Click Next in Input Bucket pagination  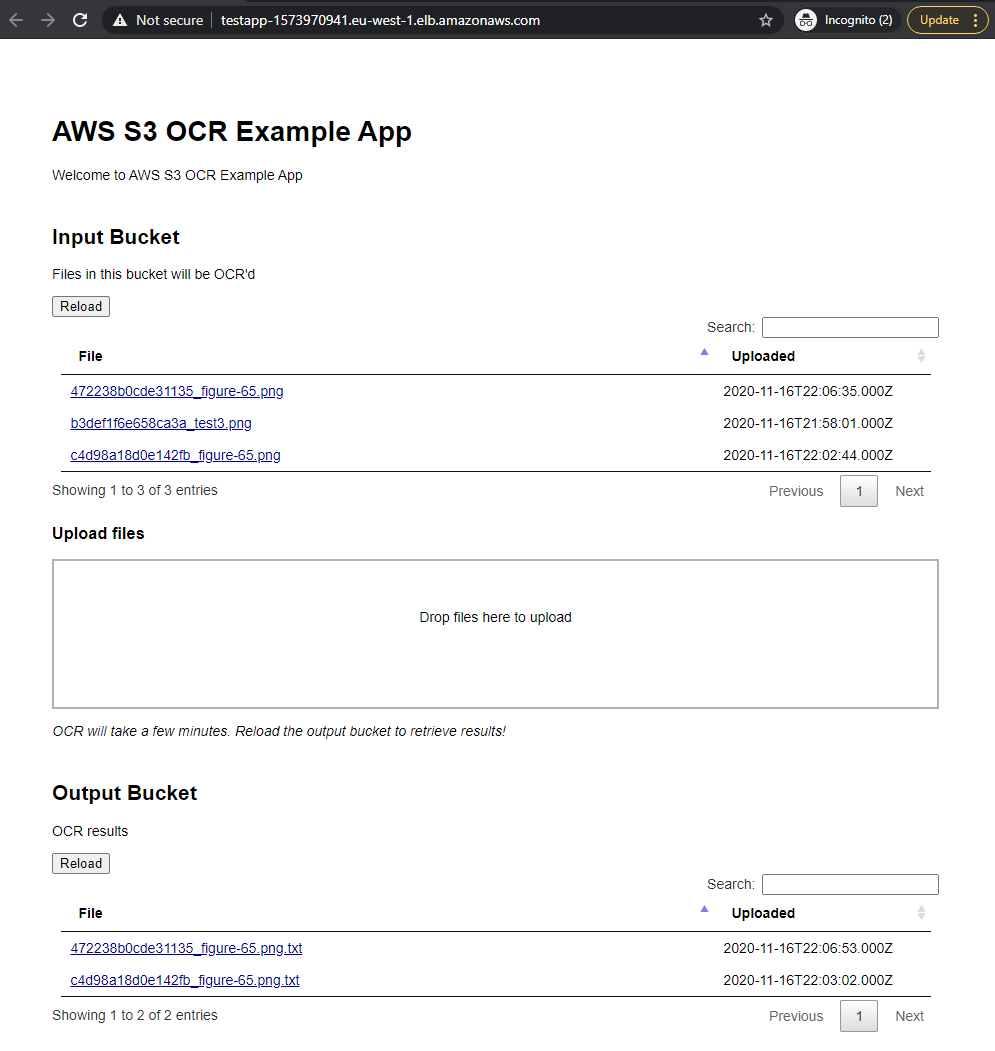[909, 491]
